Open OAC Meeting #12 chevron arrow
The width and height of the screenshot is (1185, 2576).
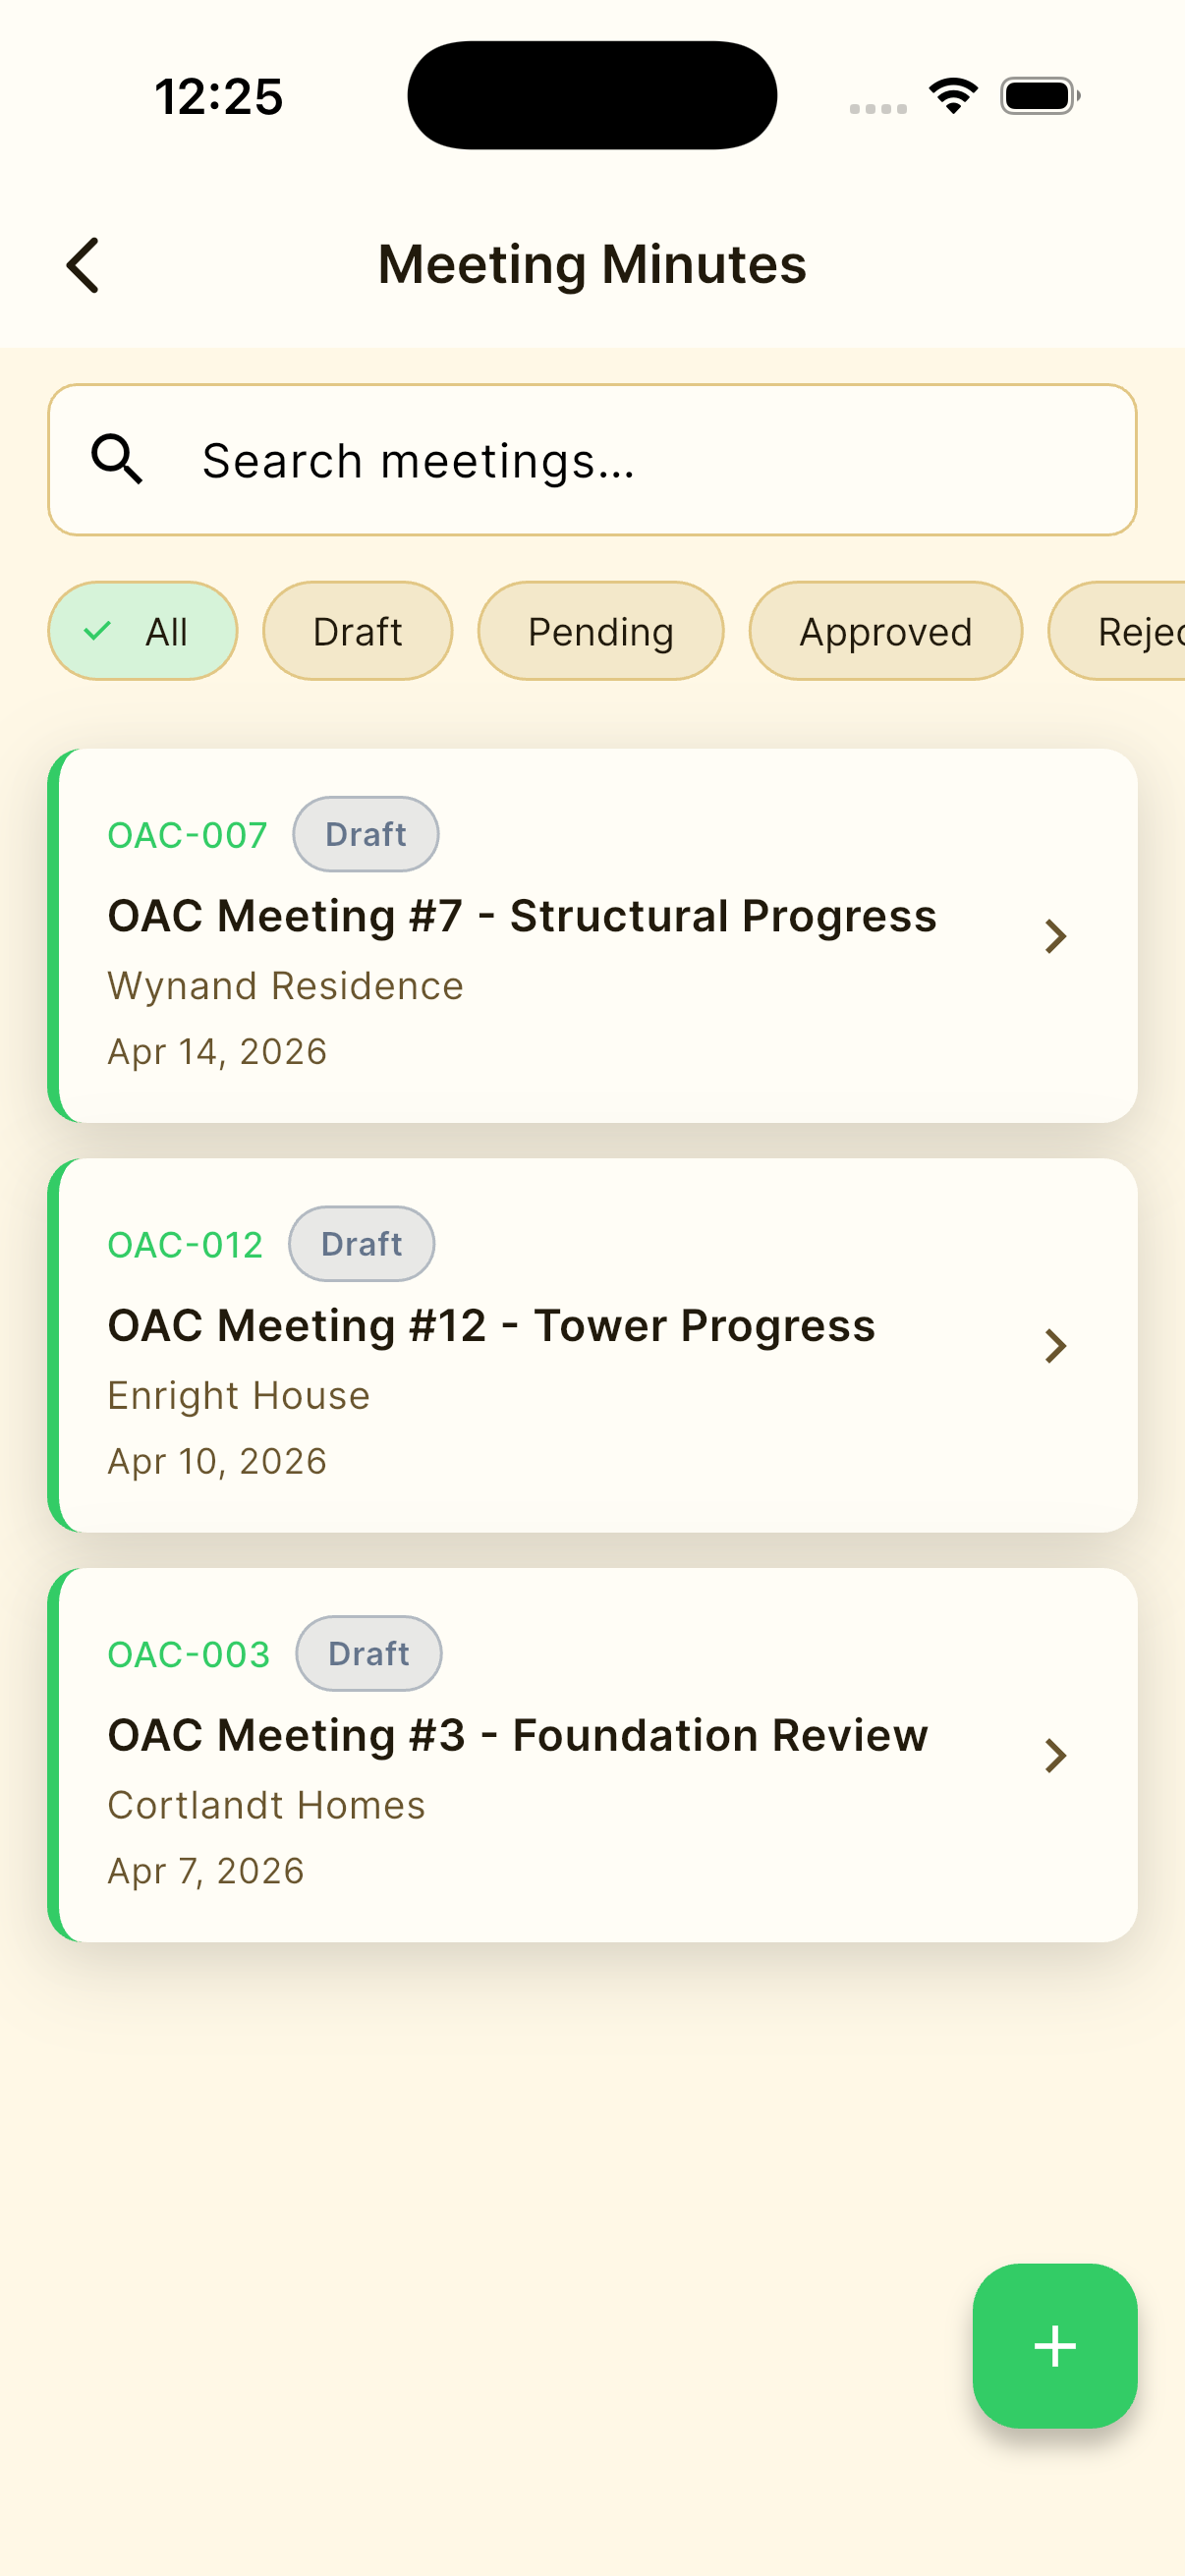pos(1055,1346)
